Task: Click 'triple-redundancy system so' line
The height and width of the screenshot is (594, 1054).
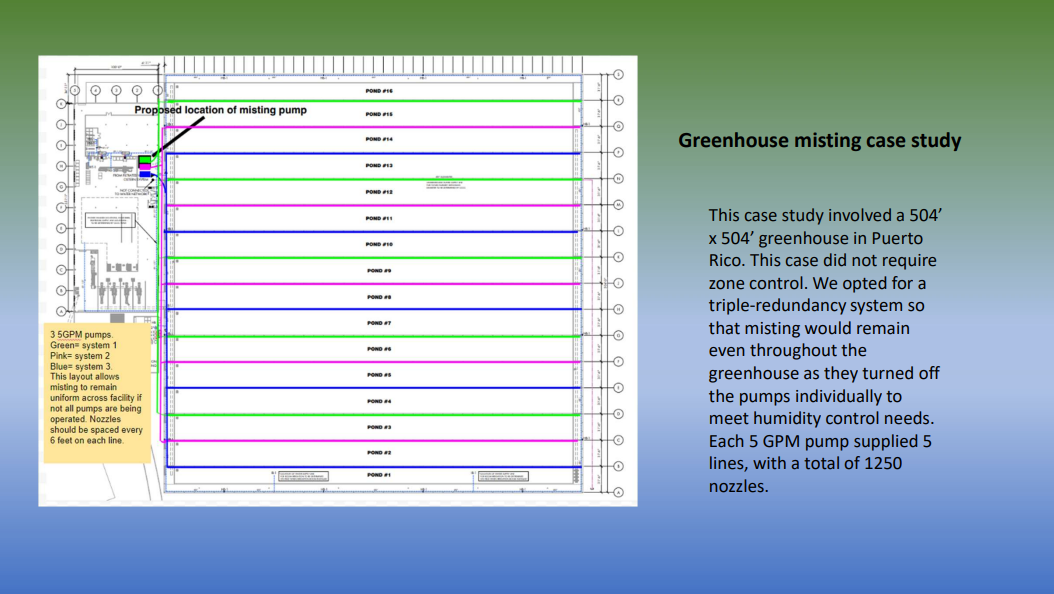Action: [x=817, y=306]
